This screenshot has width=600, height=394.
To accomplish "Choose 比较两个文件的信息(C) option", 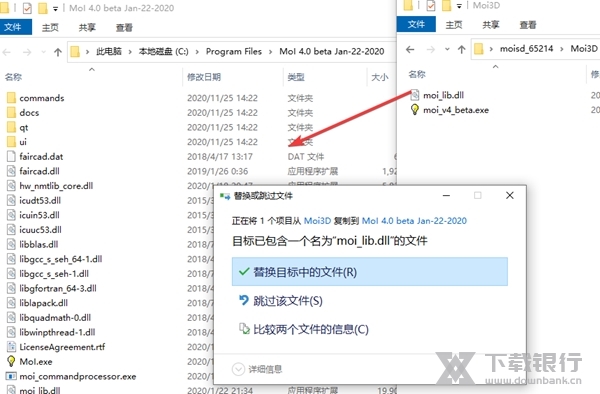I will pyautogui.click(x=370, y=329).
